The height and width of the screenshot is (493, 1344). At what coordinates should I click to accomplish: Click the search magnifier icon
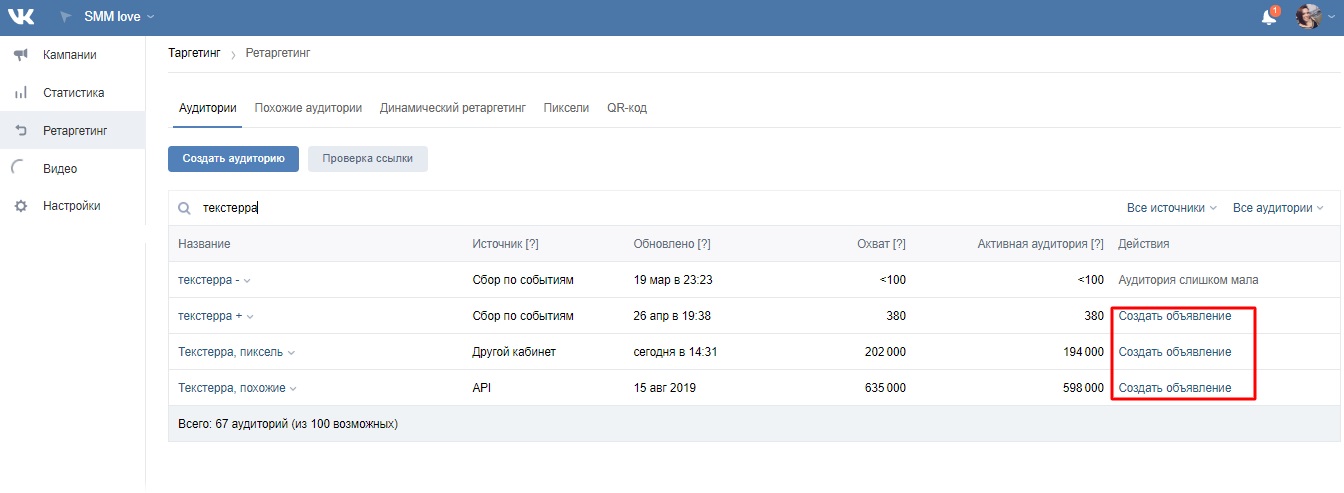[x=184, y=209]
